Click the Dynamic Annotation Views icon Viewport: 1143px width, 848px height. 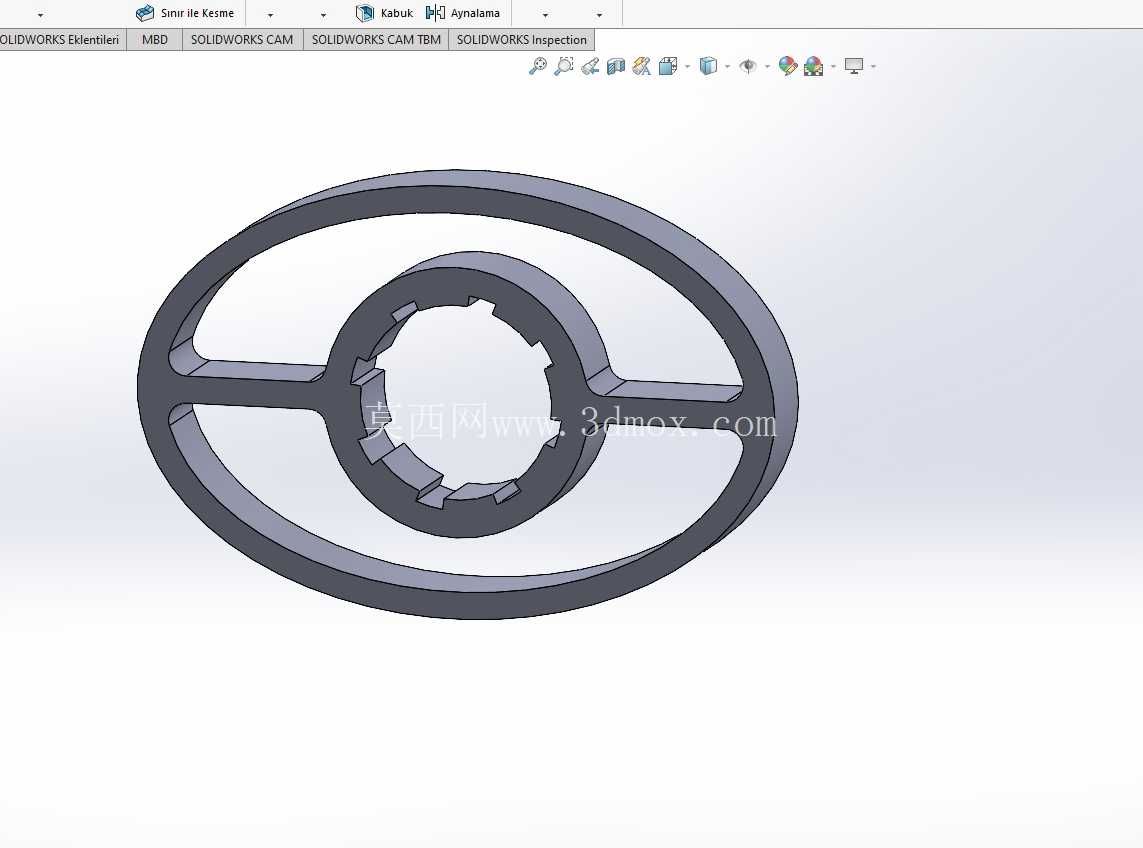coord(641,66)
